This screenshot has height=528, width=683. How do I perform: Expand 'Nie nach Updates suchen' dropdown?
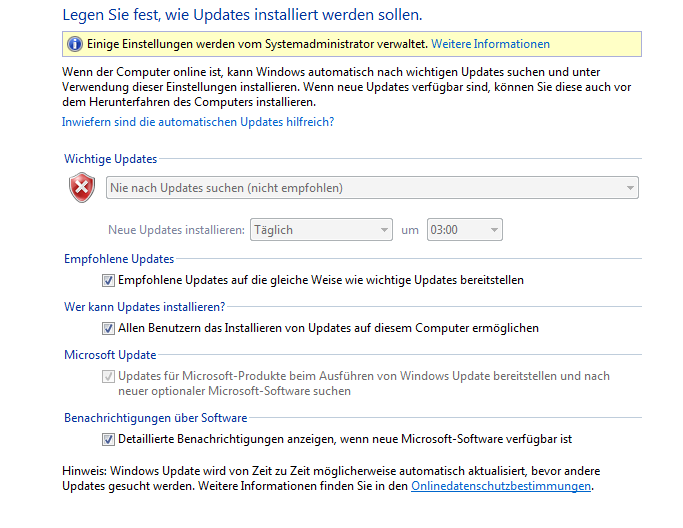(x=372, y=188)
